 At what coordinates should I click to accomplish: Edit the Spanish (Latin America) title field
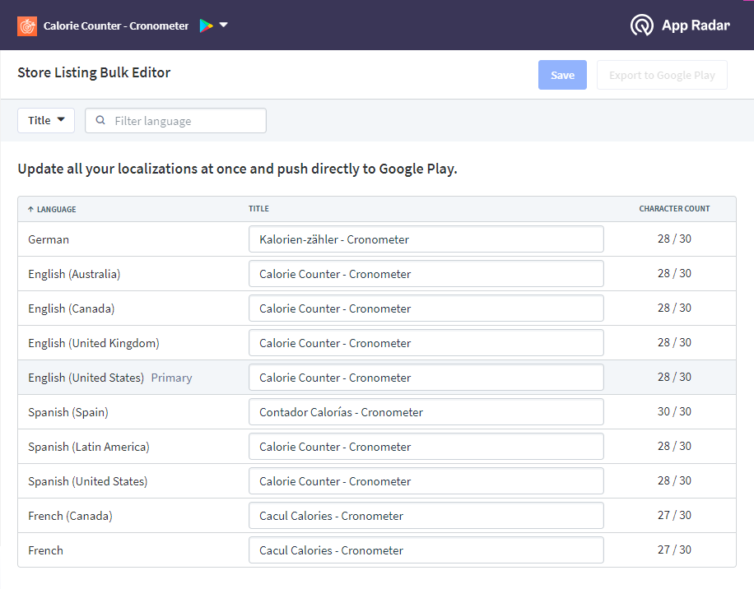[x=426, y=447]
